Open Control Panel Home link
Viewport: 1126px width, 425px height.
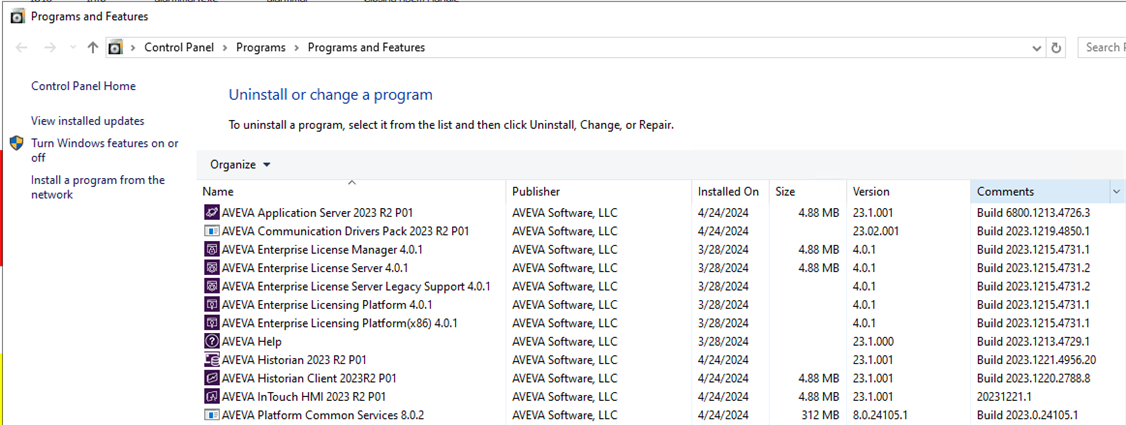click(83, 86)
